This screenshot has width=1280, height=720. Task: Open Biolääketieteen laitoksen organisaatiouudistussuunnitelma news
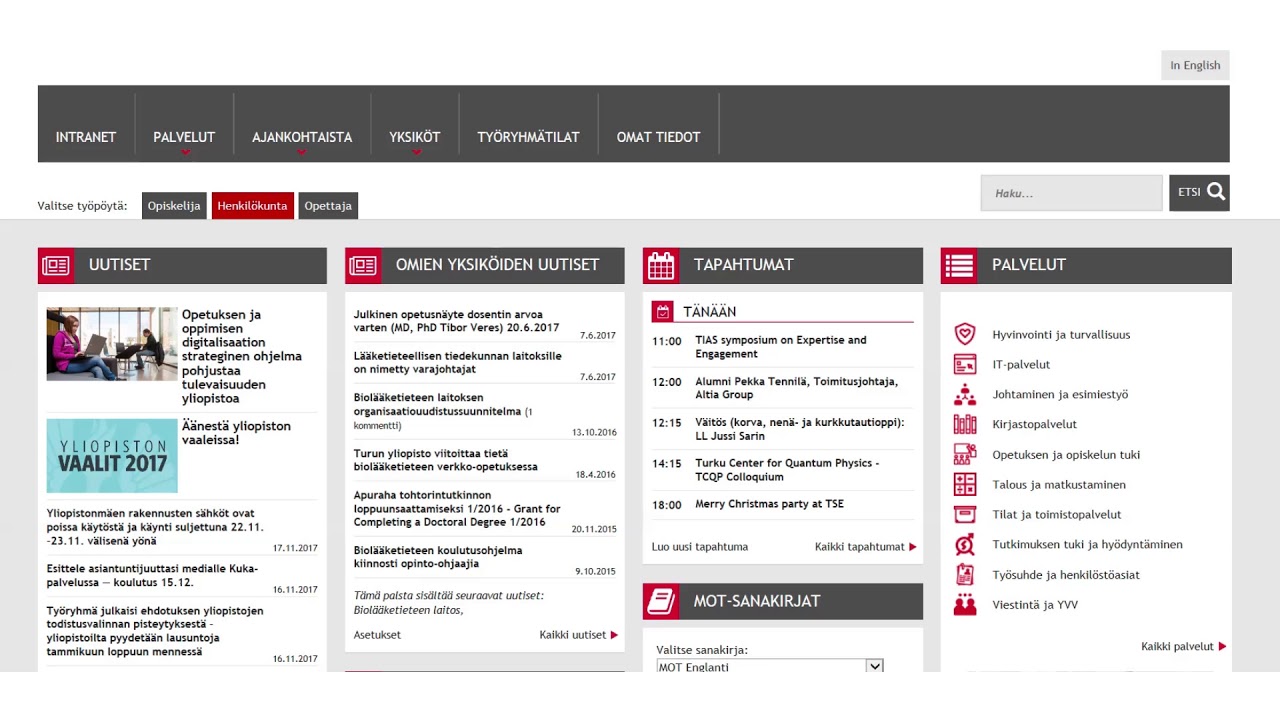point(443,411)
